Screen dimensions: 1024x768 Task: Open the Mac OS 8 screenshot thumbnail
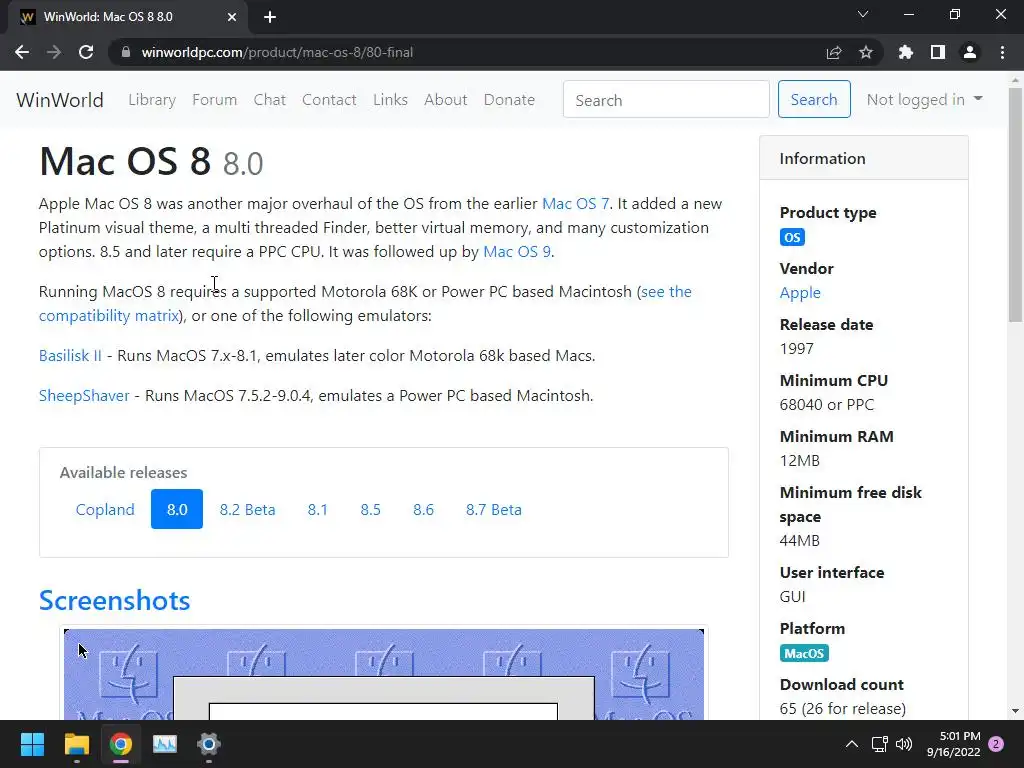point(384,675)
